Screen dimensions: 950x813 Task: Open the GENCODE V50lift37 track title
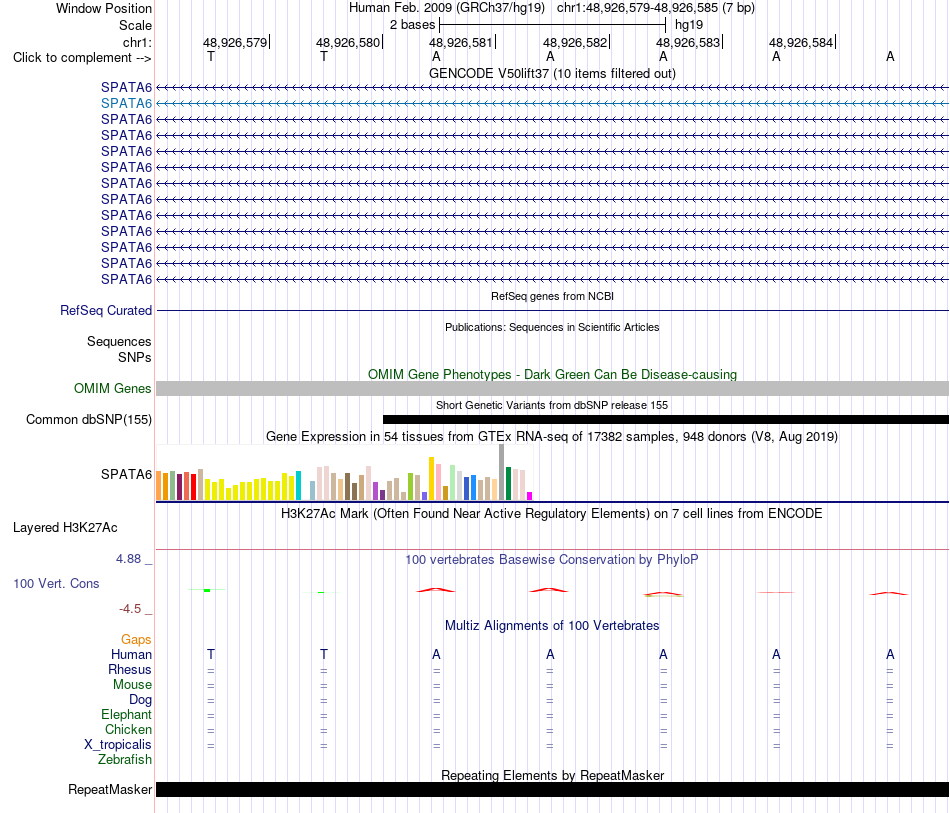(x=552, y=73)
